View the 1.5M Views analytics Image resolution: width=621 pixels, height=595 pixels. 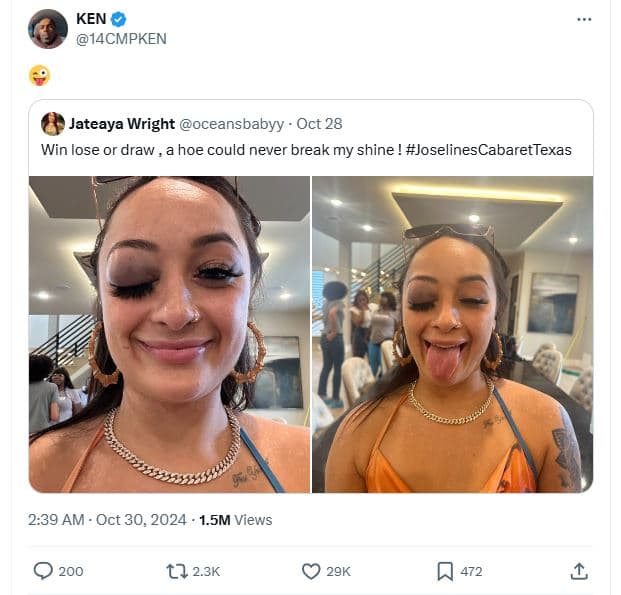(x=235, y=519)
